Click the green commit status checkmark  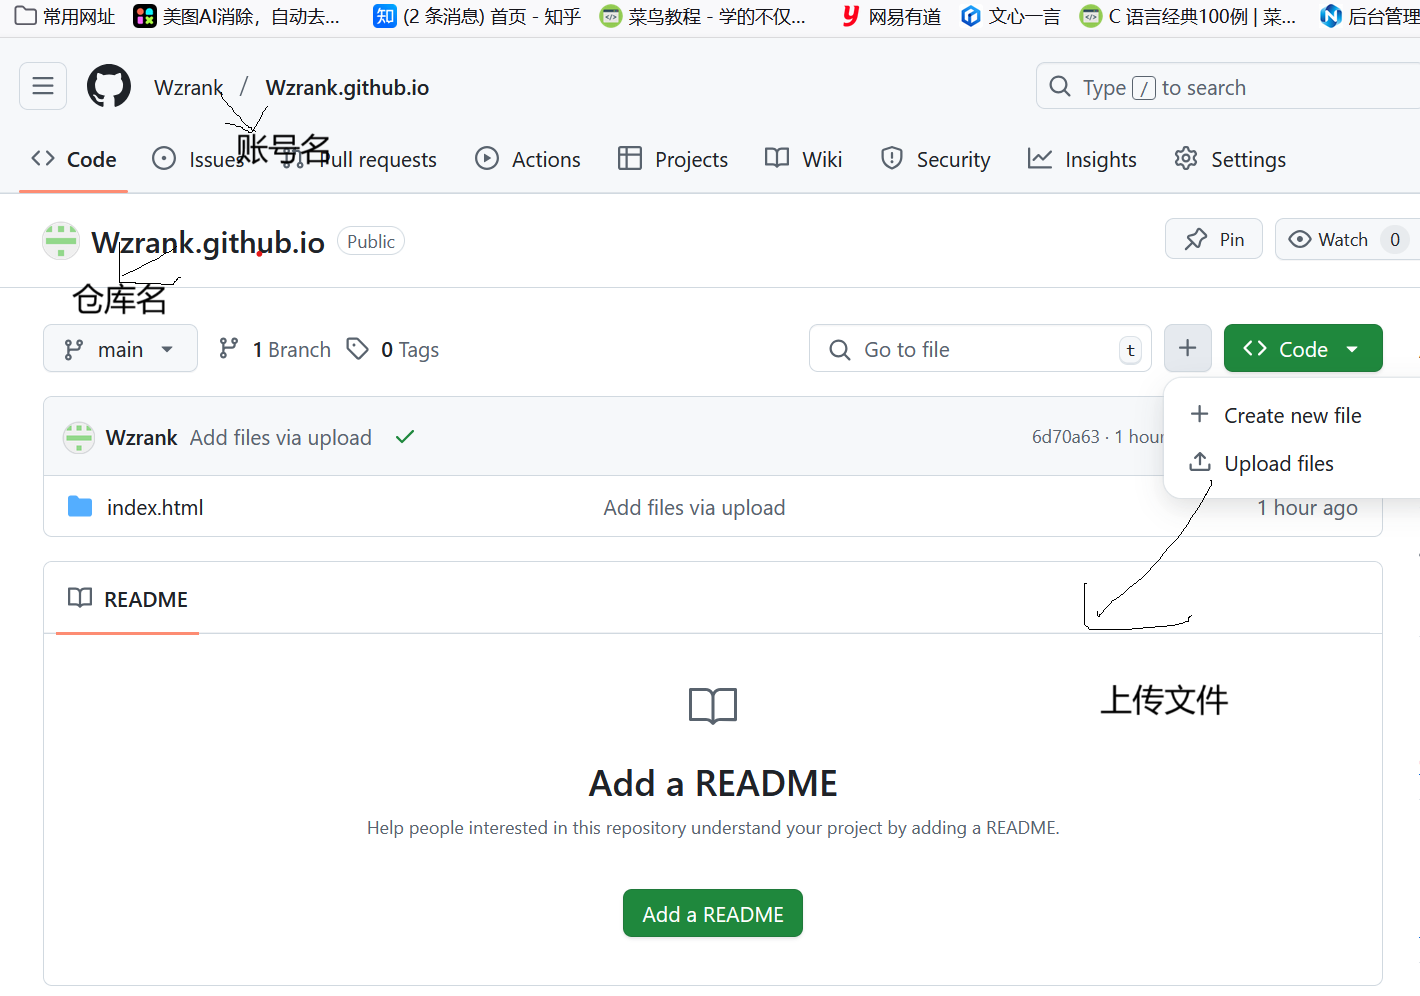pyautogui.click(x=405, y=437)
